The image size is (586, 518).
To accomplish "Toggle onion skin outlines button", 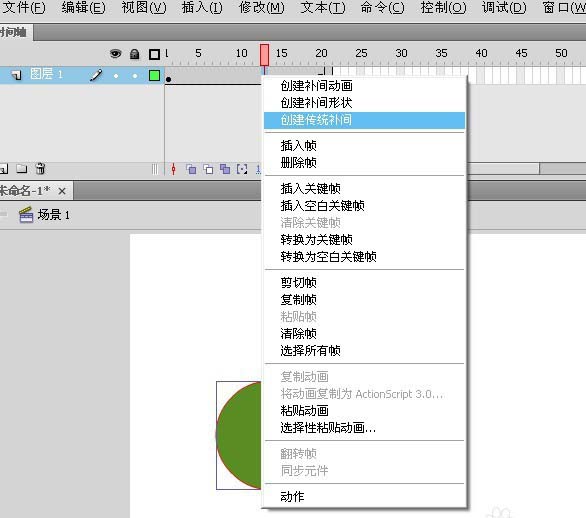I will (x=208, y=169).
